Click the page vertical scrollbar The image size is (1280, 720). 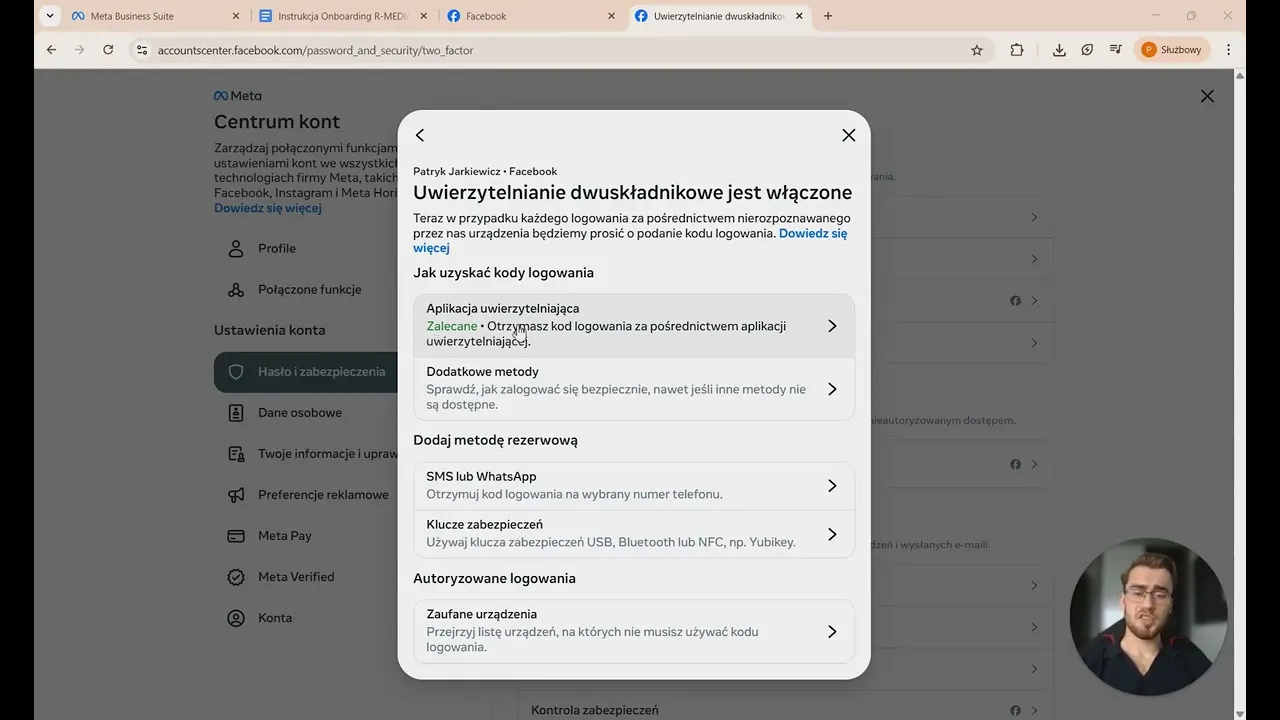[1240, 395]
